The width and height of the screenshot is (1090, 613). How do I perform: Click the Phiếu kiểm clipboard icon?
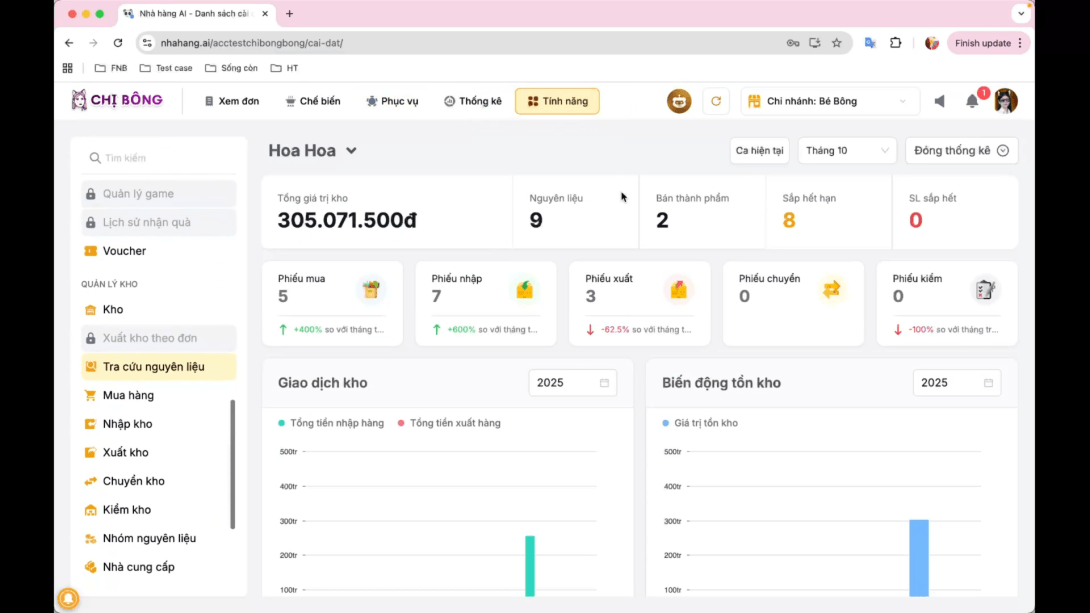coord(985,289)
